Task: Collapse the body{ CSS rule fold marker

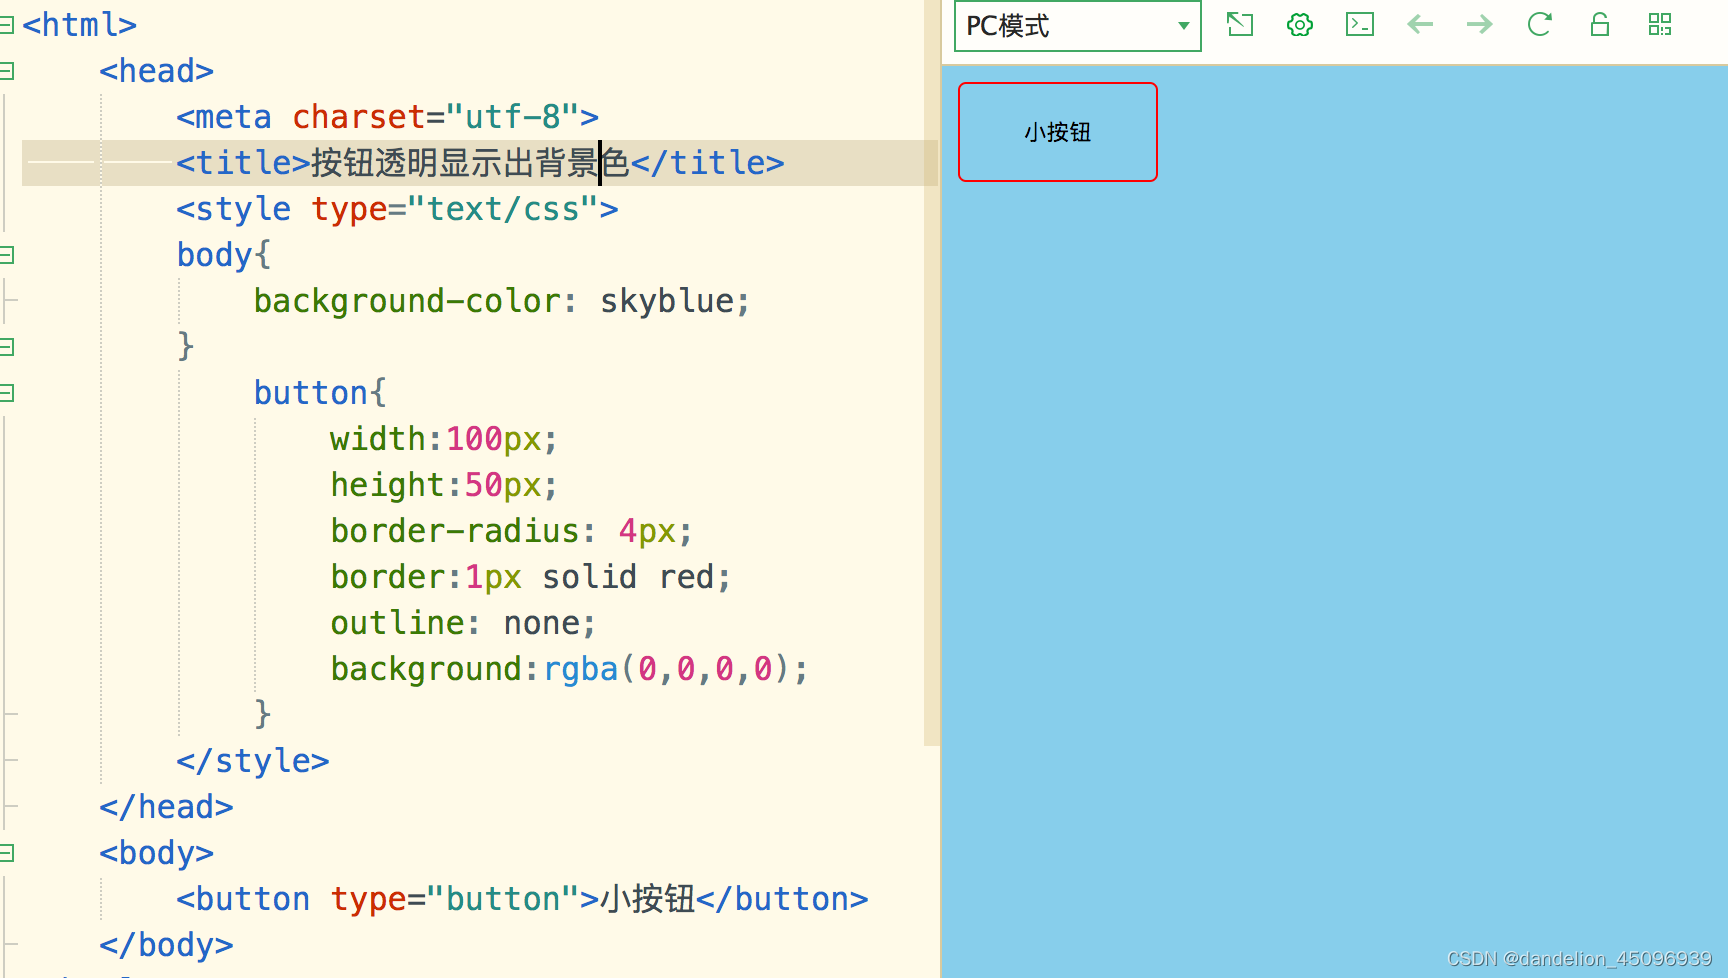Action: 6,255
